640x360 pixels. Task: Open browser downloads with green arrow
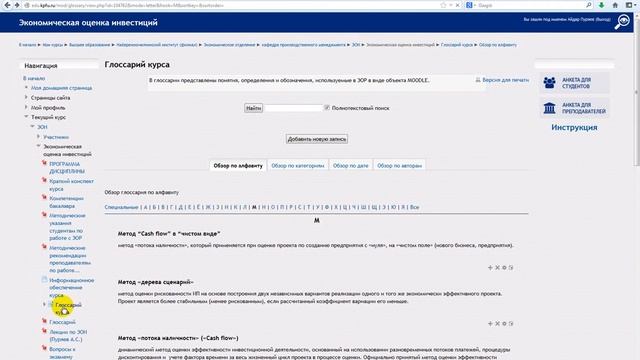pyautogui.click(x=601, y=5)
